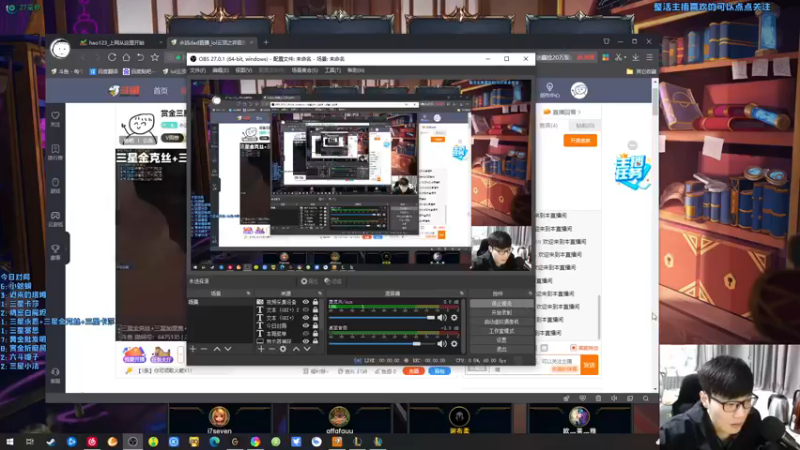Move source down in the sources list
Image resolution: width=800 pixels, height=450 pixels.
click(x=307, y=349)
